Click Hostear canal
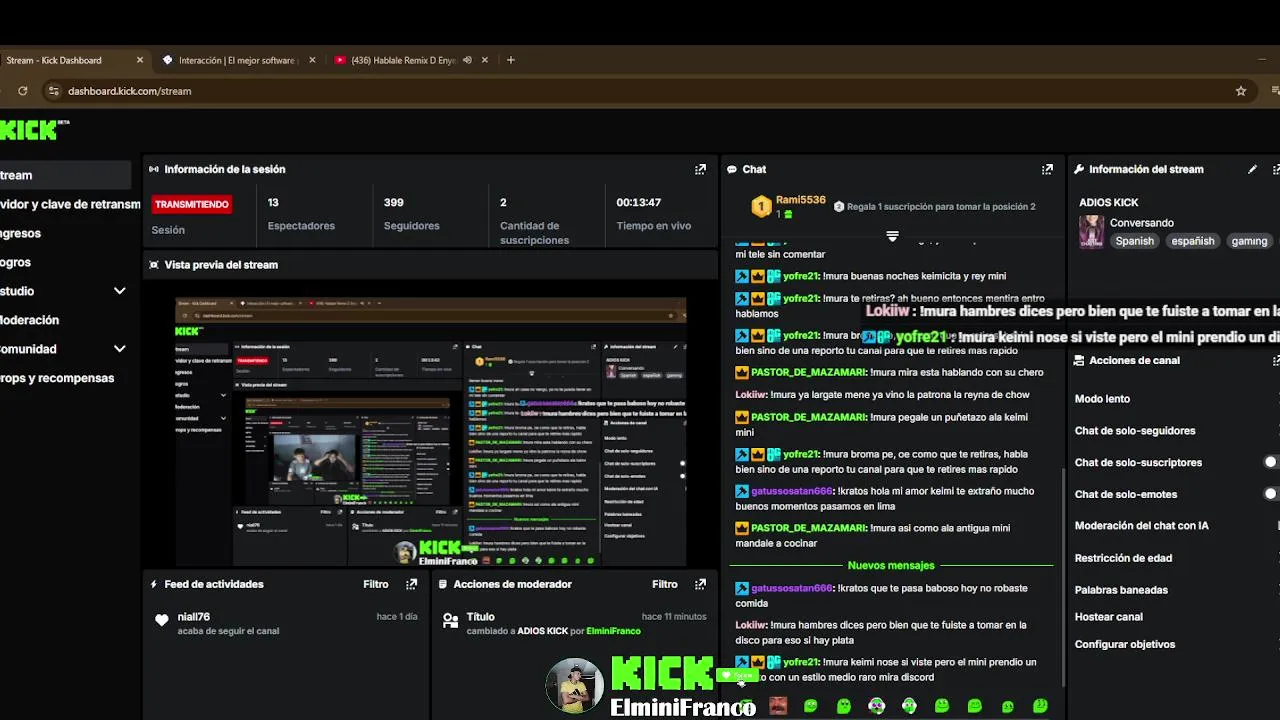Image resolution: width=1280 pixels, height=720 pixels. coord(1108,617)
